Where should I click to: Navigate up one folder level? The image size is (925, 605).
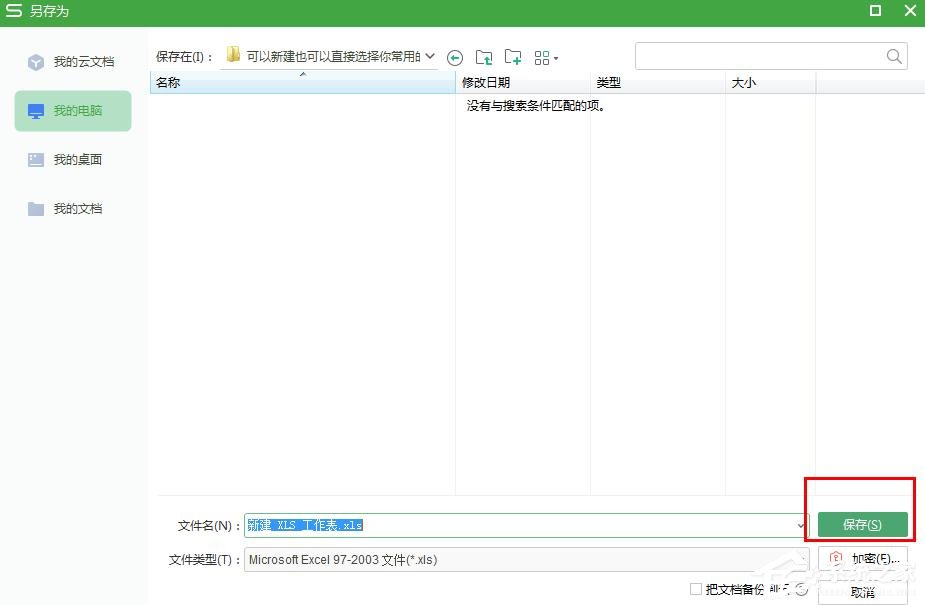pos(484,57)
